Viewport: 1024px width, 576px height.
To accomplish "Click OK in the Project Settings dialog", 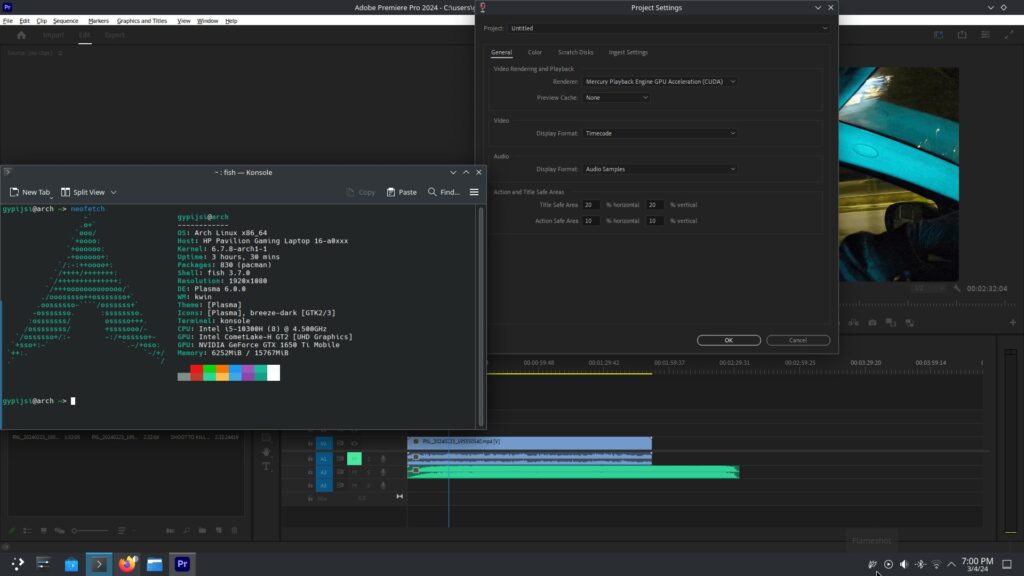I will click(x=728, y=340).
